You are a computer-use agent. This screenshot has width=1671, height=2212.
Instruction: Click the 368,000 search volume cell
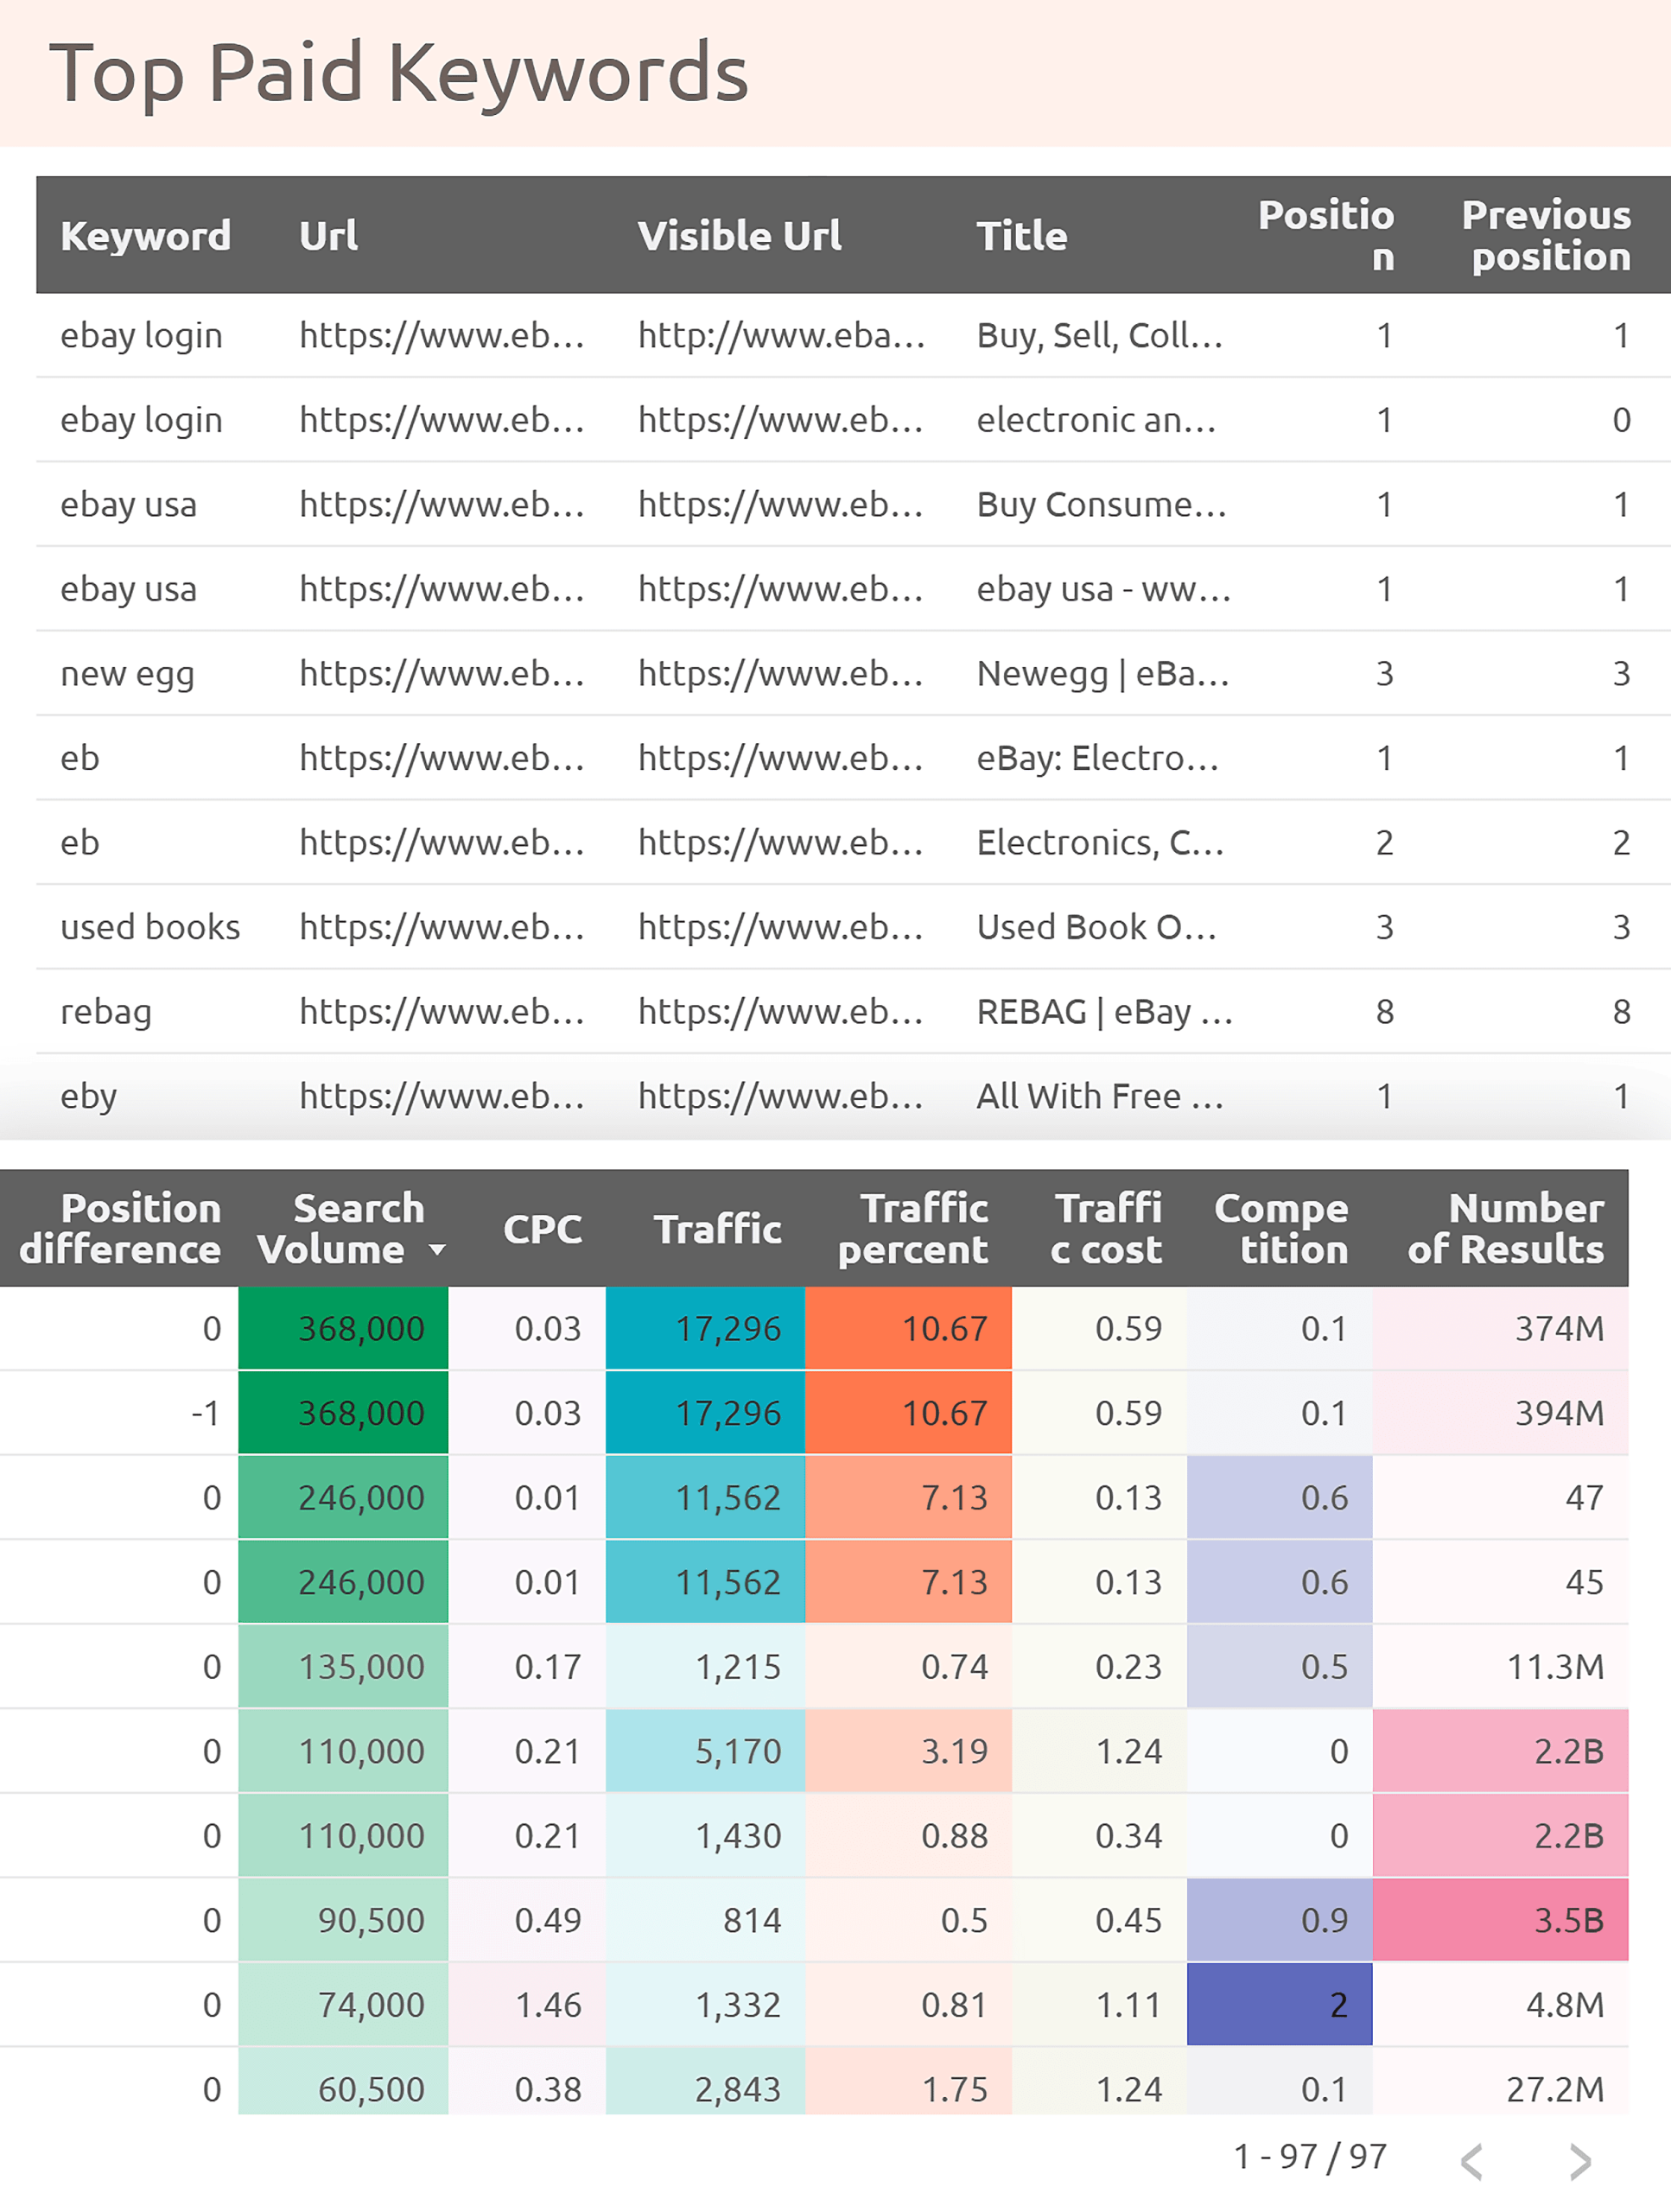(359, 1328)
